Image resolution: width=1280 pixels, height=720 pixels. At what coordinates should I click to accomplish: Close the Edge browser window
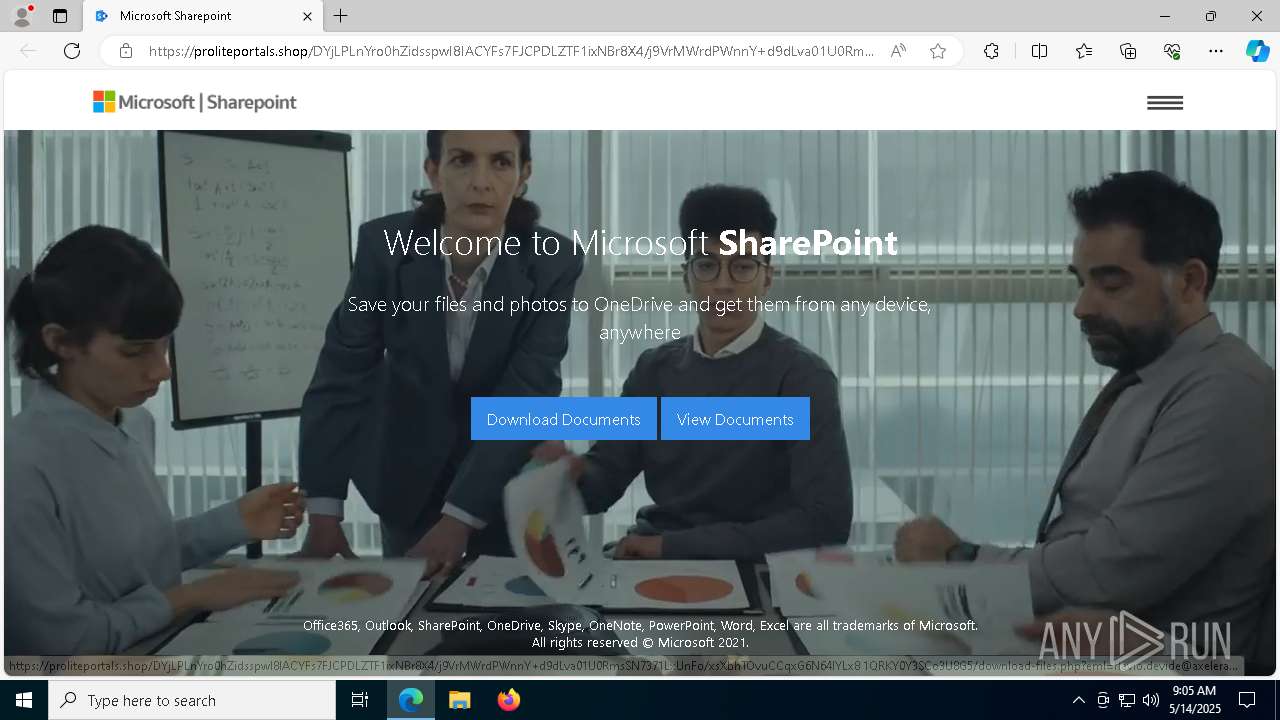1257,16
